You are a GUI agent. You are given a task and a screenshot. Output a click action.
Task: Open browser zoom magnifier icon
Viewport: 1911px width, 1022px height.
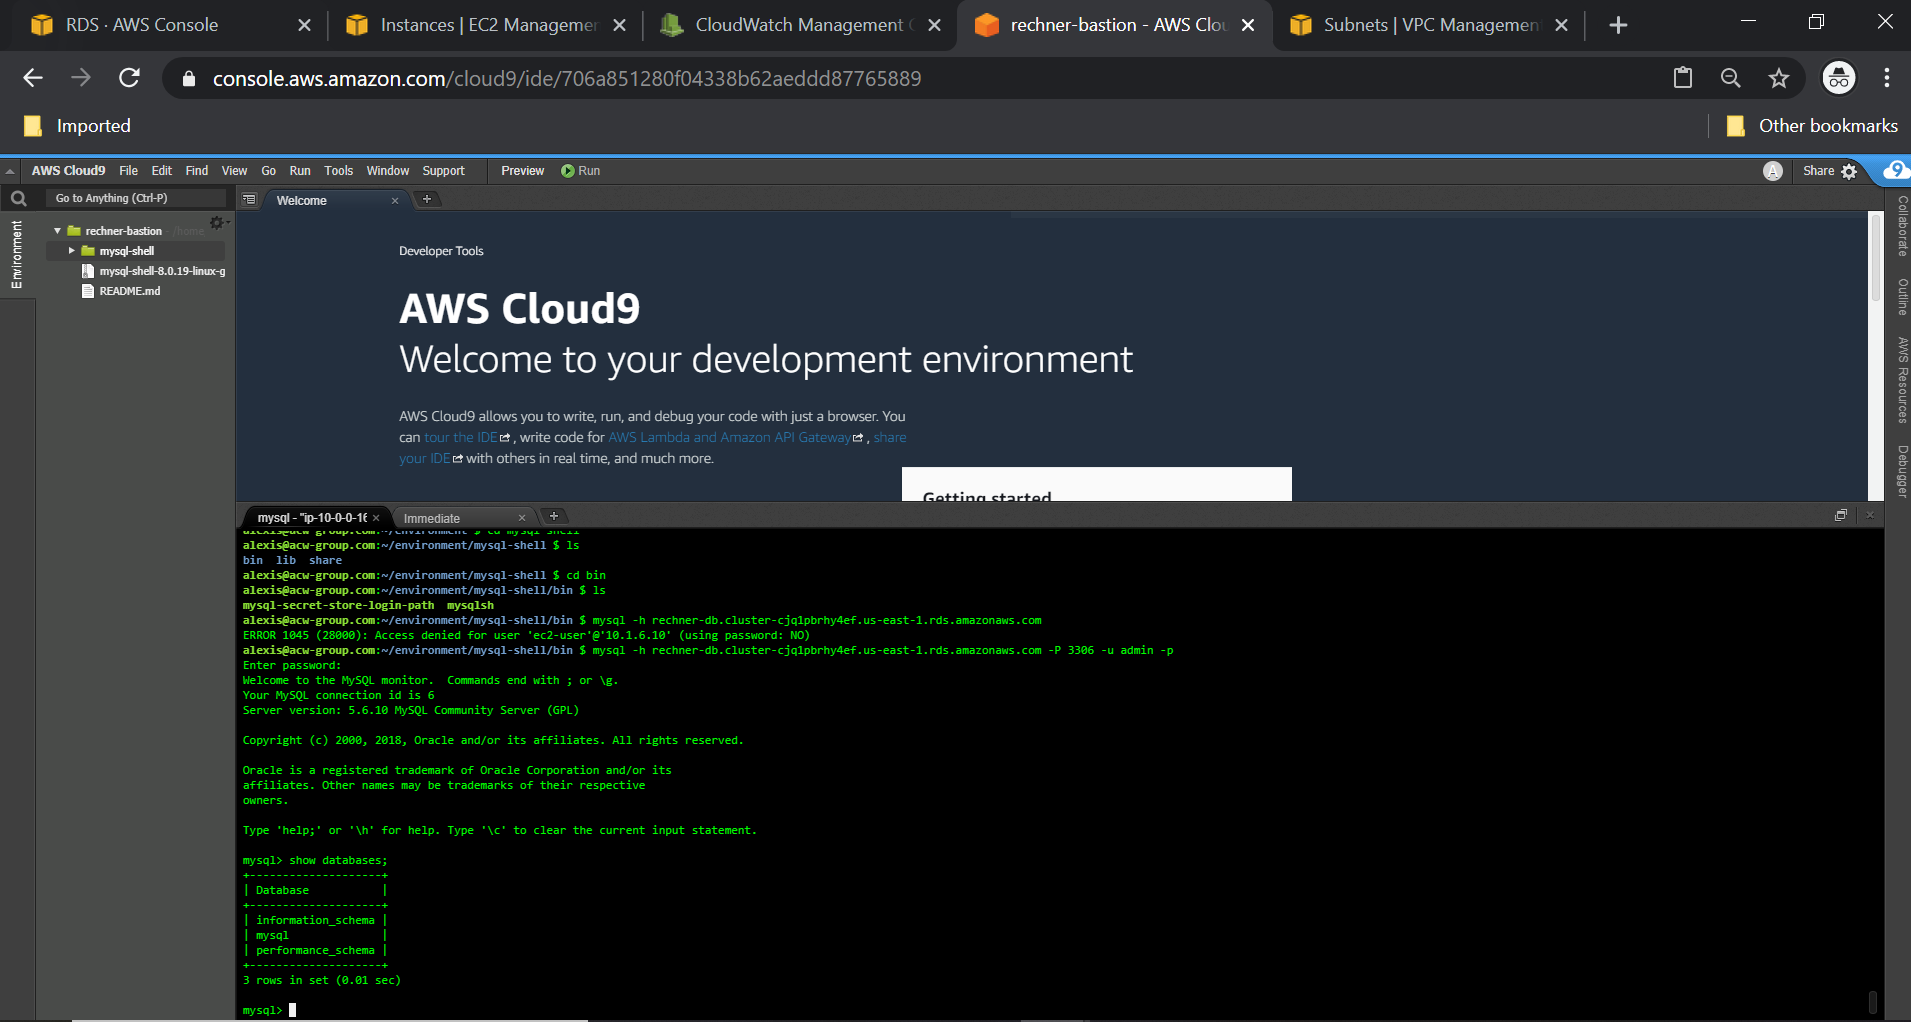tap(1730, 78)
